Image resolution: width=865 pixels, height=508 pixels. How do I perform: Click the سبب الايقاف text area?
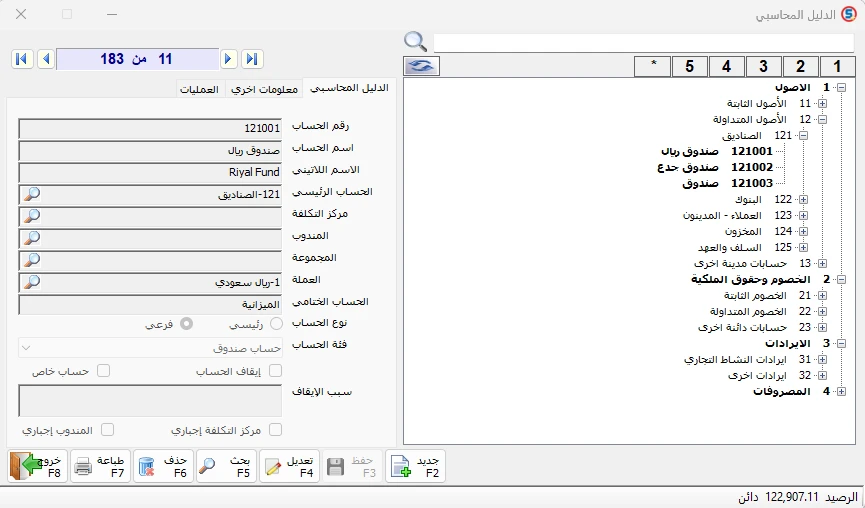click(150, 400)
